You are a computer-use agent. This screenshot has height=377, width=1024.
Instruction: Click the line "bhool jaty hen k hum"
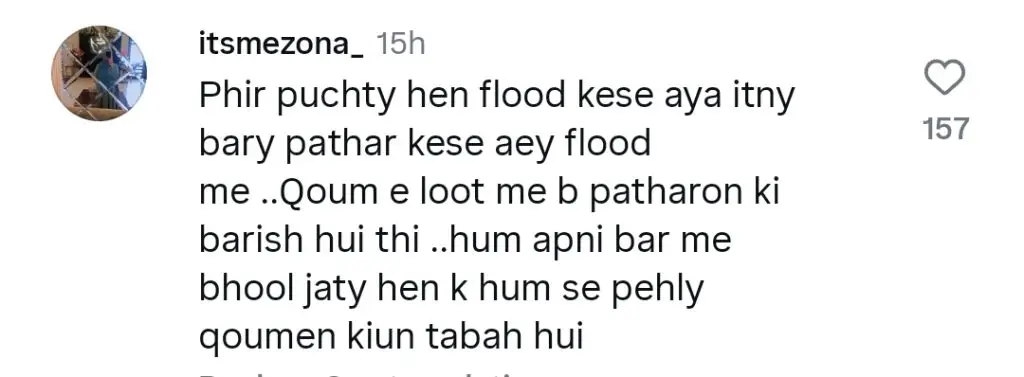[451, 289]
